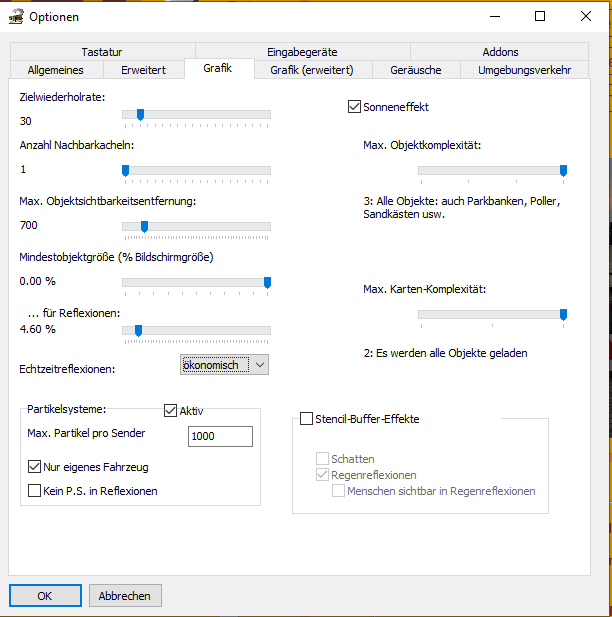Switch to the Tastatur tab
612x617 pixels.
103,52
